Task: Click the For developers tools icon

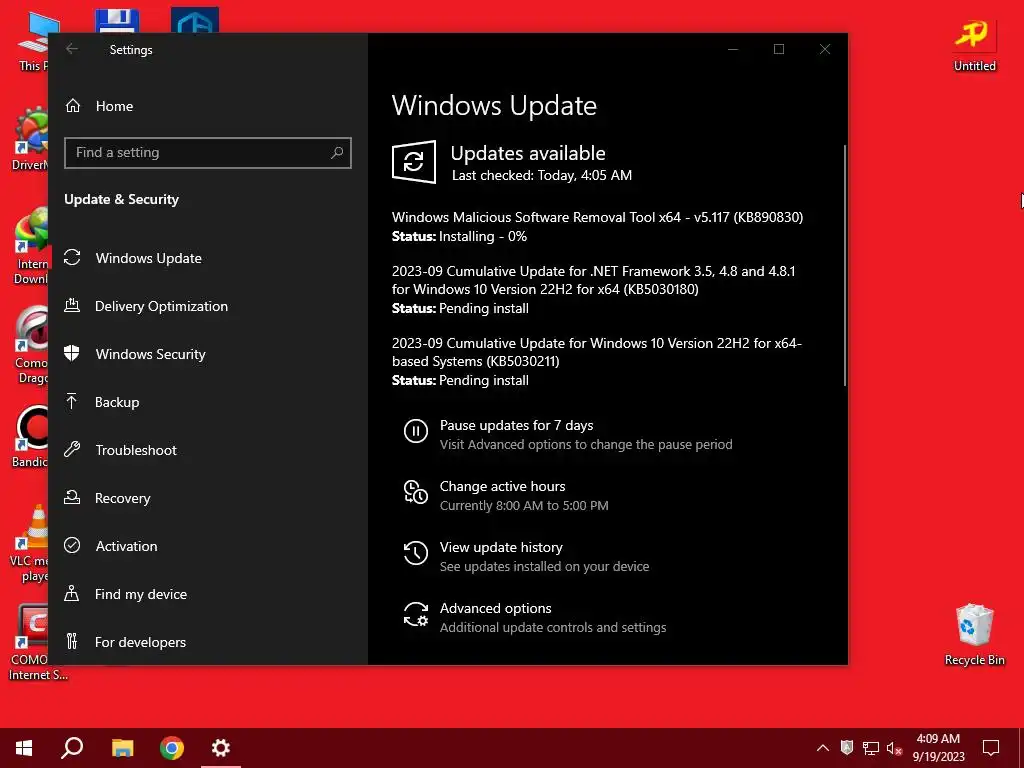Action: tap(72, 641)
